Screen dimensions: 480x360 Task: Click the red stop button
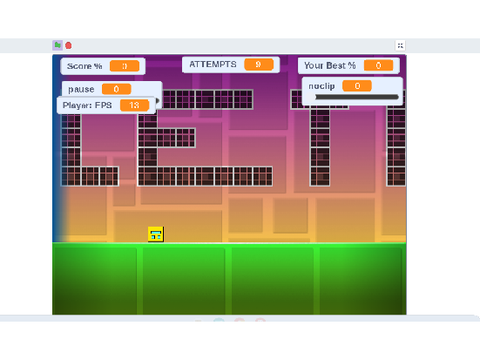coord(68,45)
